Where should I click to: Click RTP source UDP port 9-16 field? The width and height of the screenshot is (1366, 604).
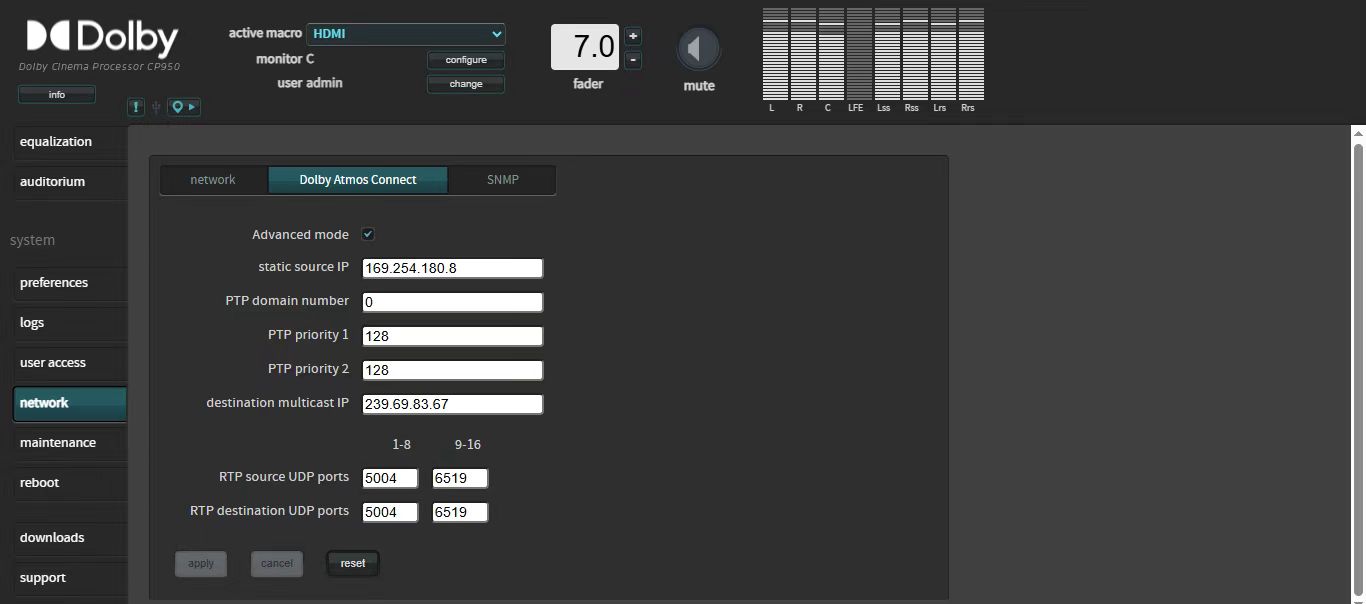click(460, 478)
